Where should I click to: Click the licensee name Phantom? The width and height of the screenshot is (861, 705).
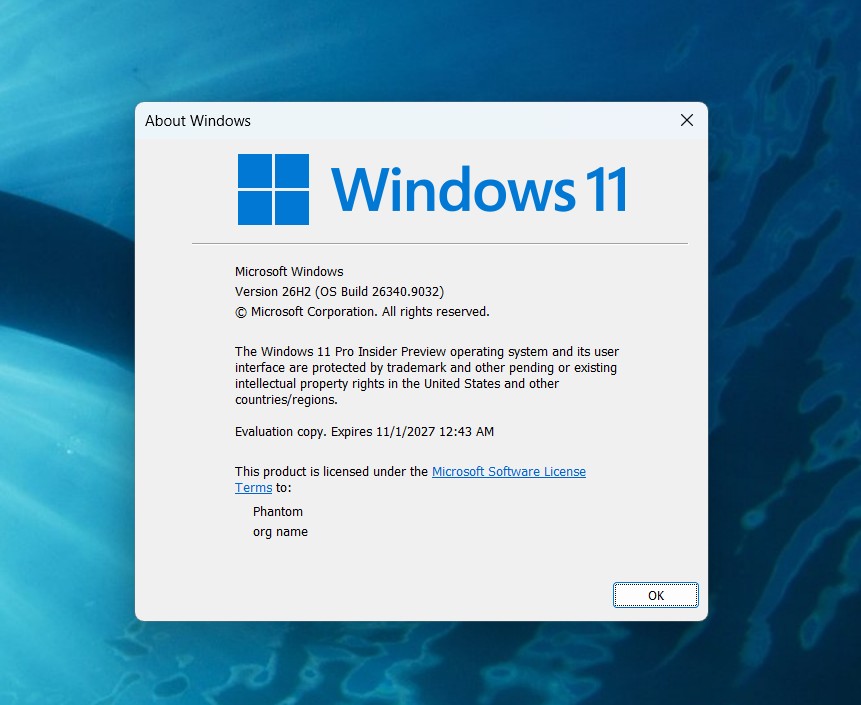[278, 512]
